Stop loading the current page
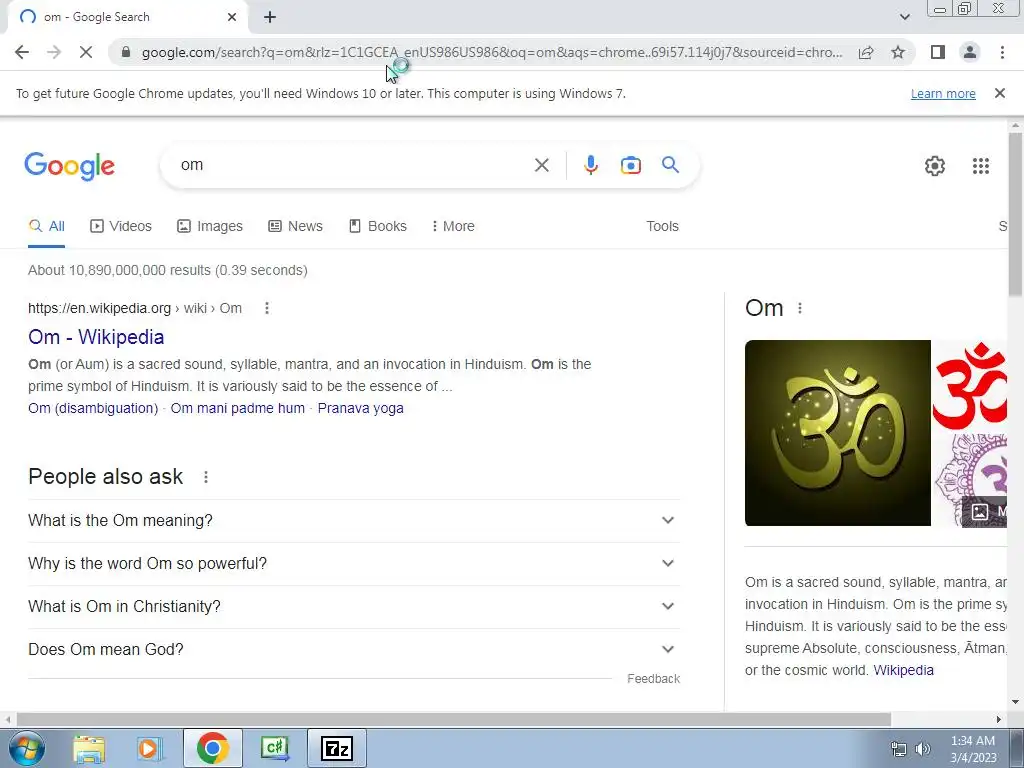This screenshot has height=768, width=1024. pos(86,52)
